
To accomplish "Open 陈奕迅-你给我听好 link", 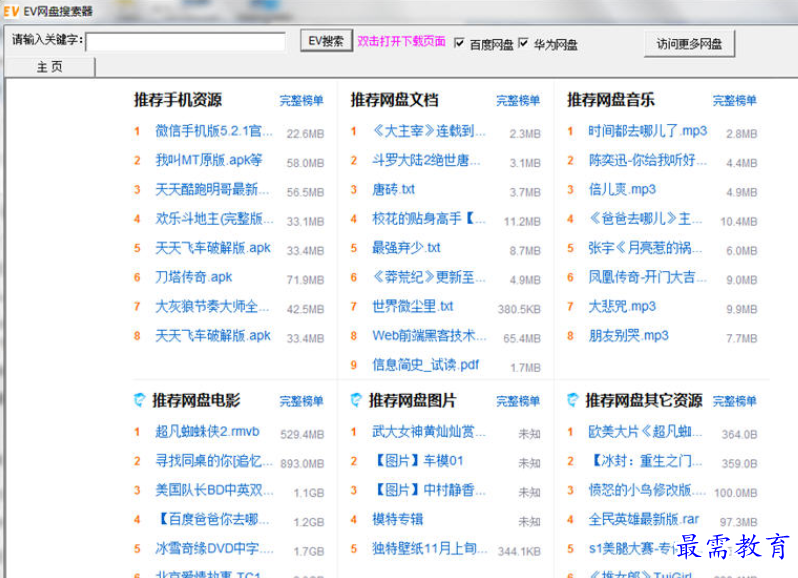I will coord(648,160).
